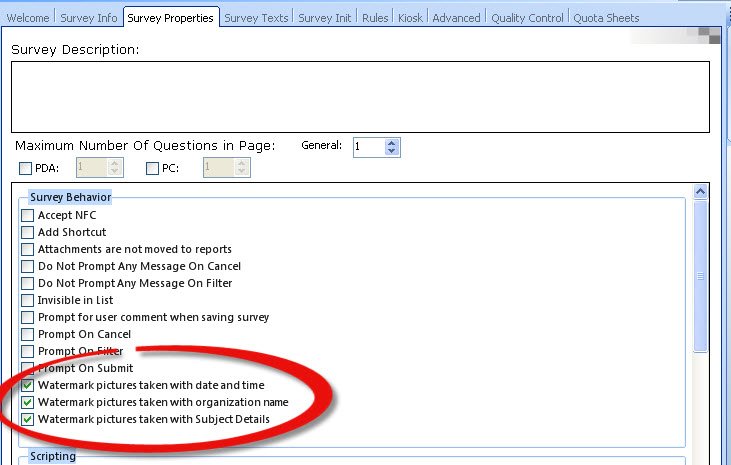Check the Invisible in List option
Screen dimensions: 731x465
coord(28,300)
